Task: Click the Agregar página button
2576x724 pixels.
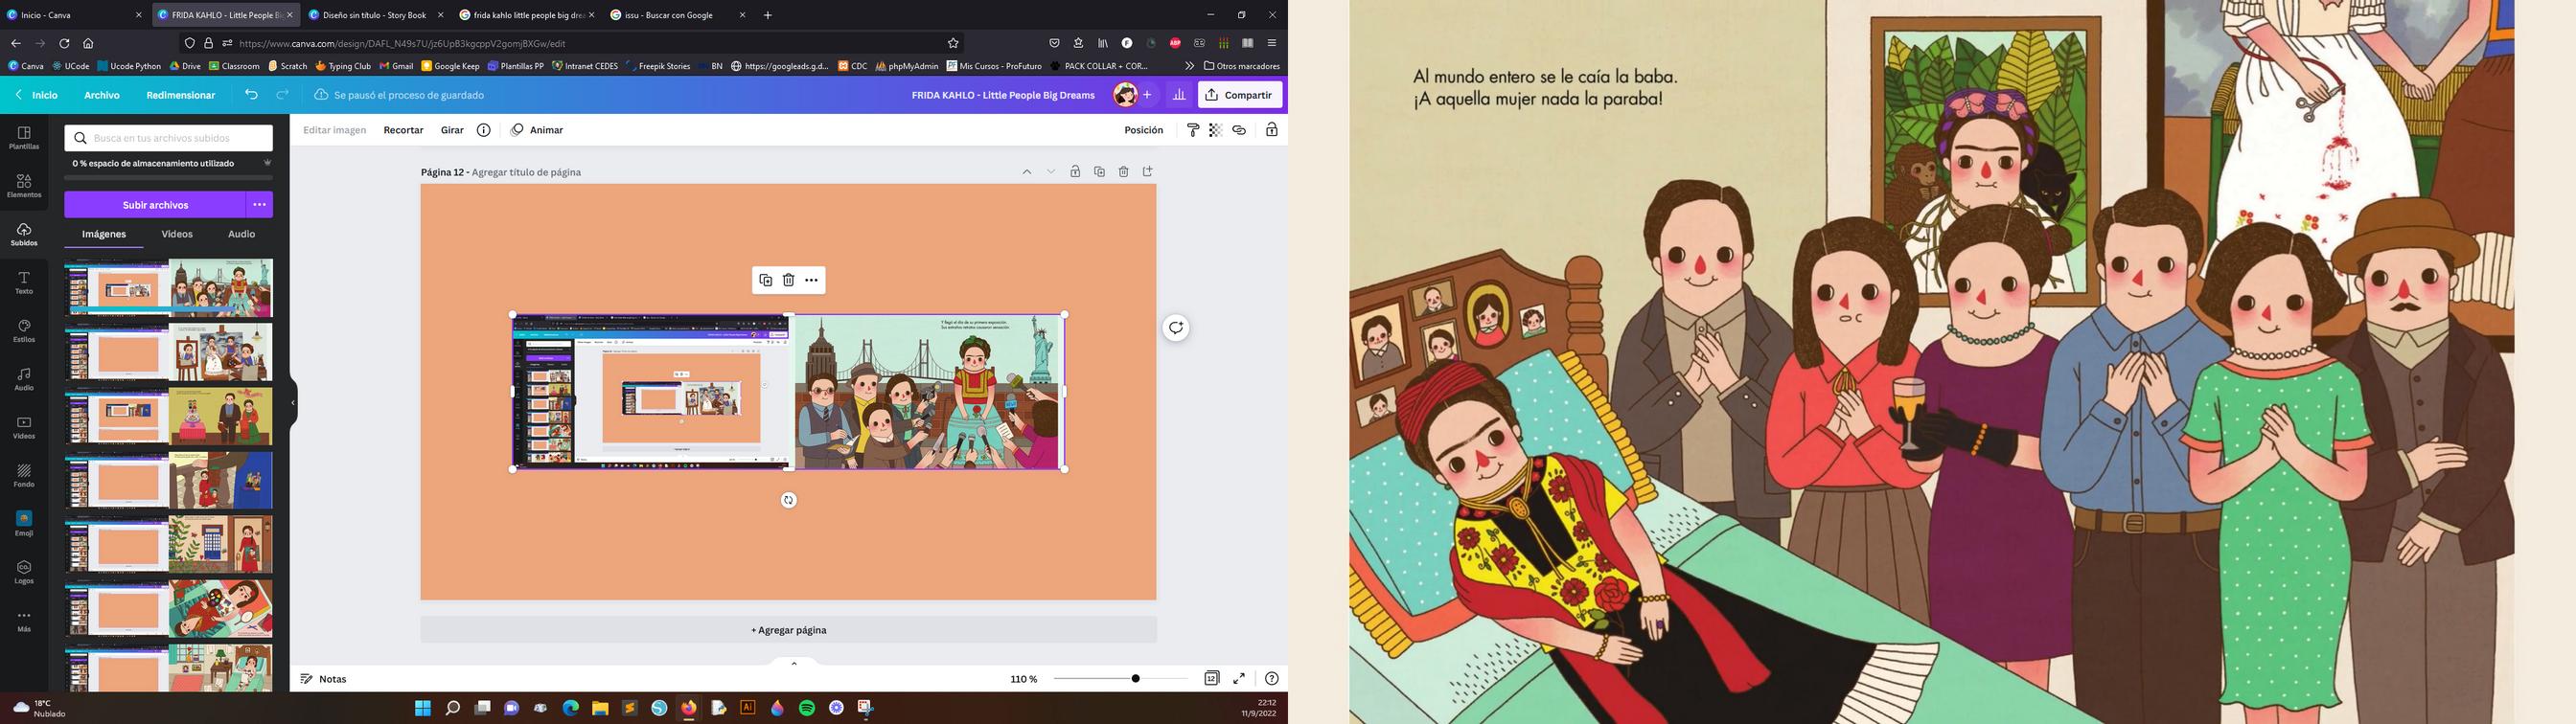Action: (789, 630)
